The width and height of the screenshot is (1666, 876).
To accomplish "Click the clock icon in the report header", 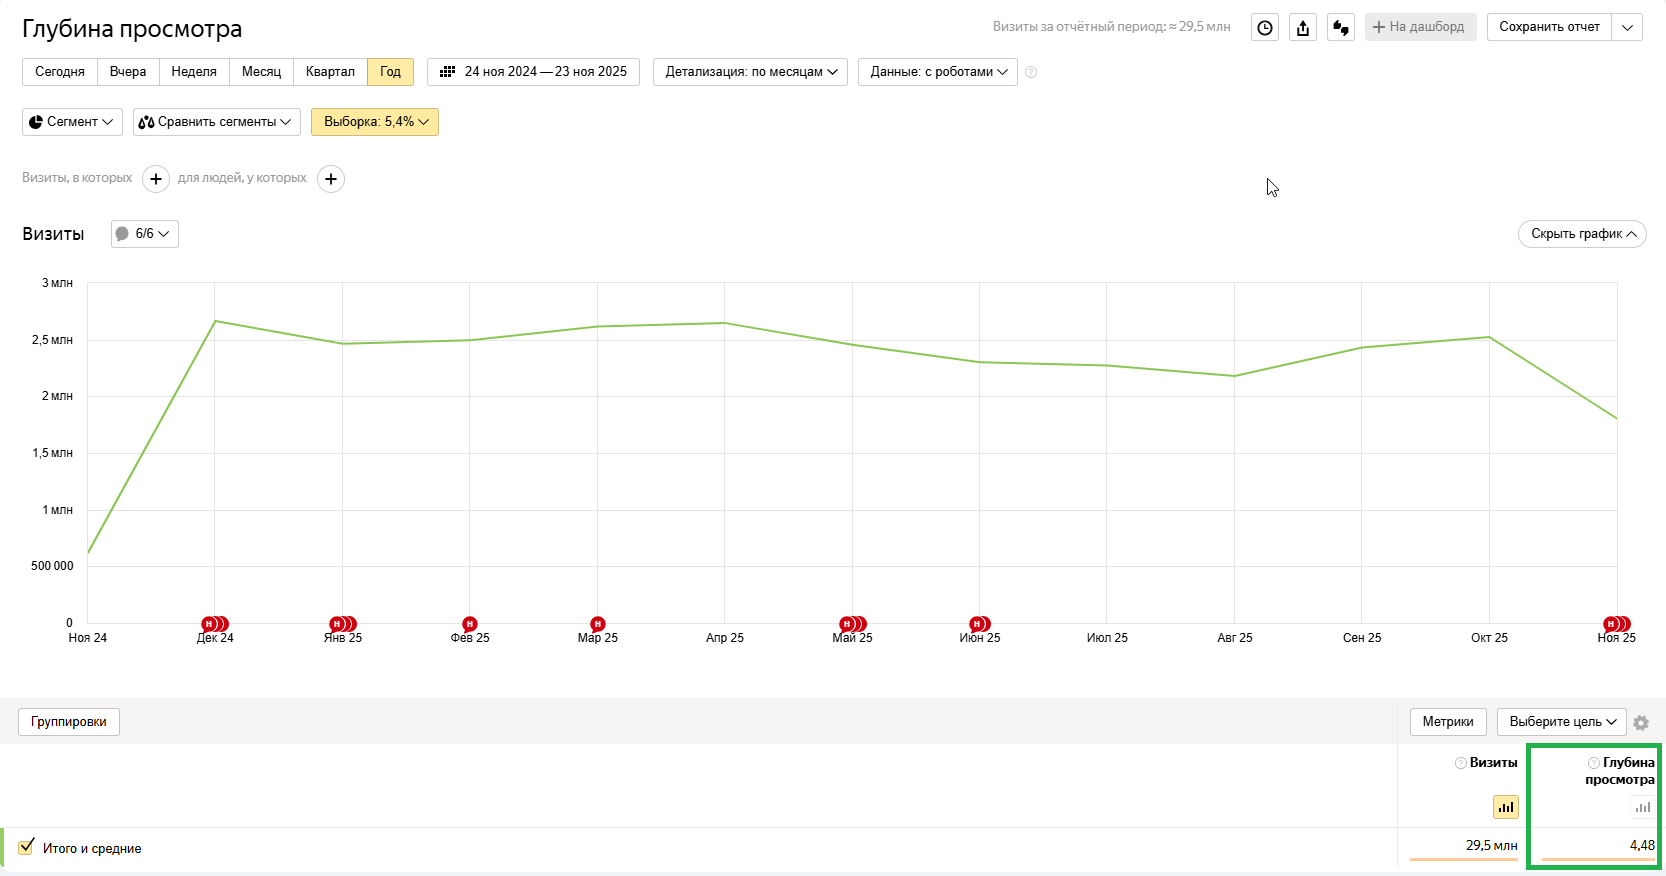I will coord(1265,28).
